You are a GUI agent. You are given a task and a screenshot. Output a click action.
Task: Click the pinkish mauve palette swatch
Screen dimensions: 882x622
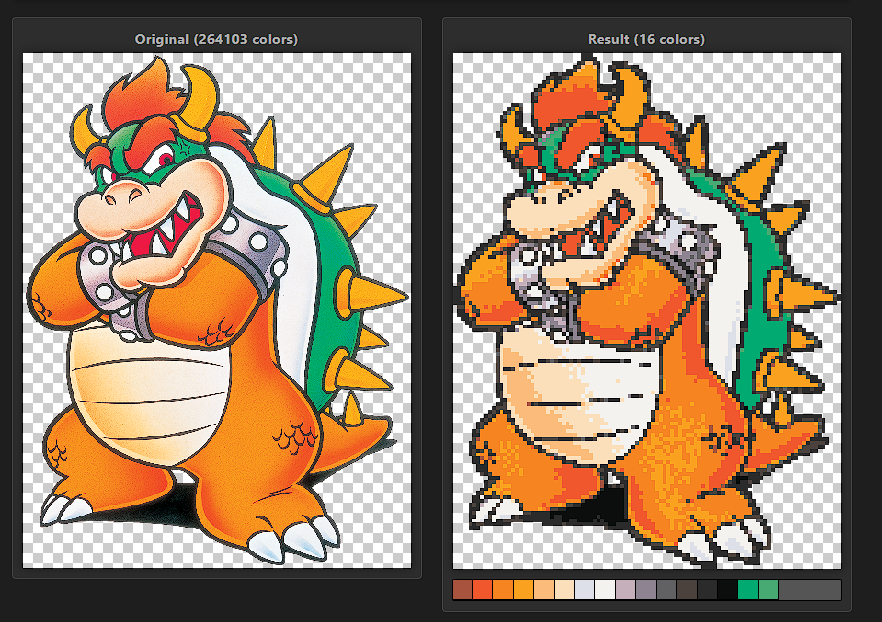click(x=626, y=590)
